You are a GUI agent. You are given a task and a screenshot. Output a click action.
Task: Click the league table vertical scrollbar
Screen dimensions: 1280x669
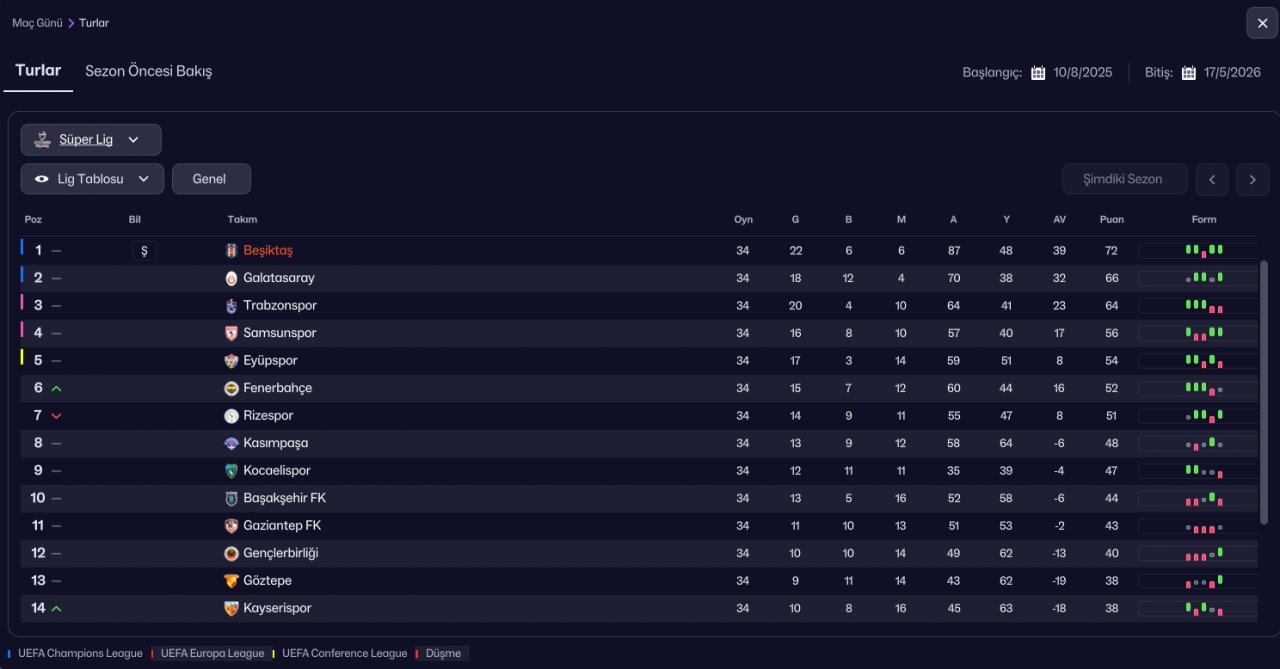click(x=1263, y=390)
